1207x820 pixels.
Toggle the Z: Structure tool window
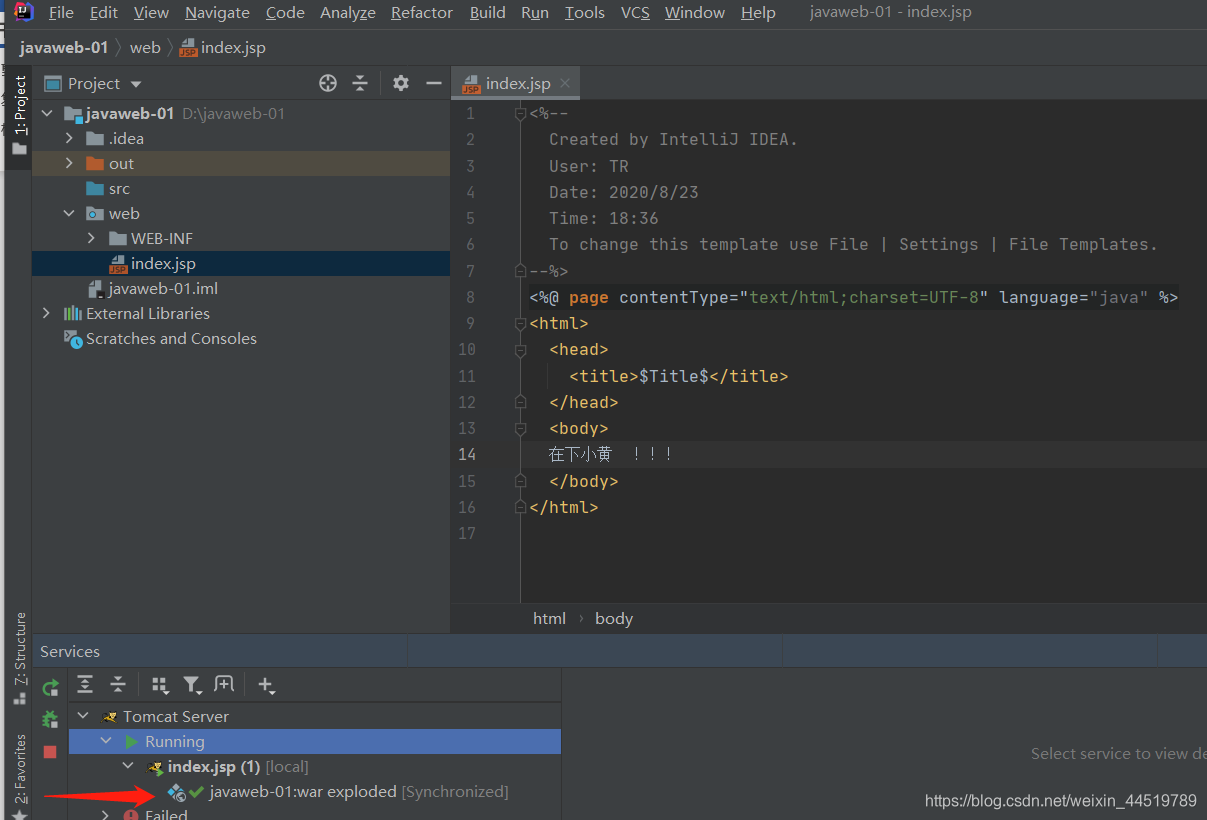20,657
